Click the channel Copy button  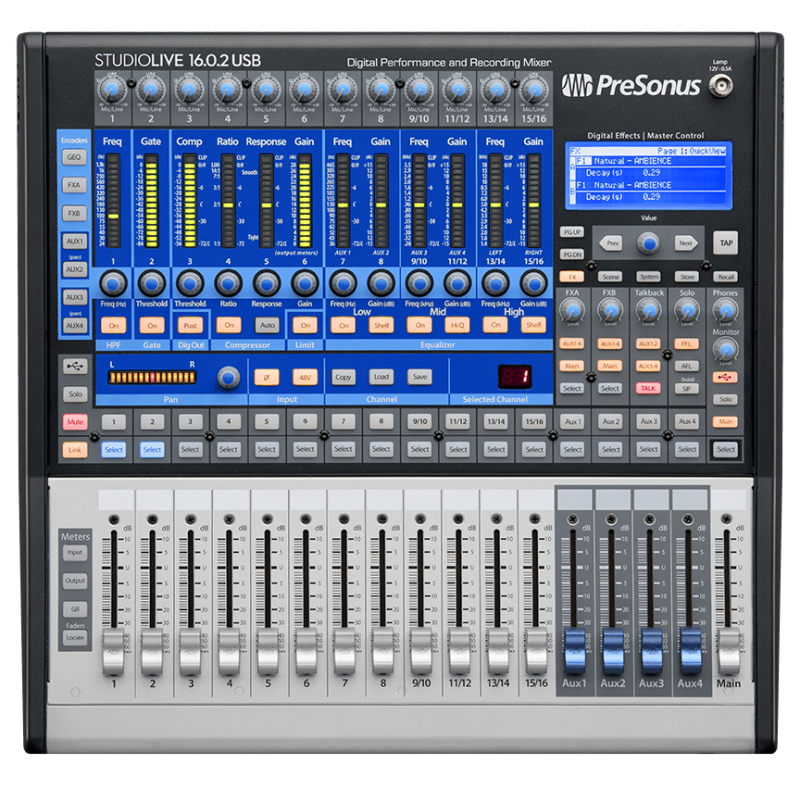click(343, 377)
